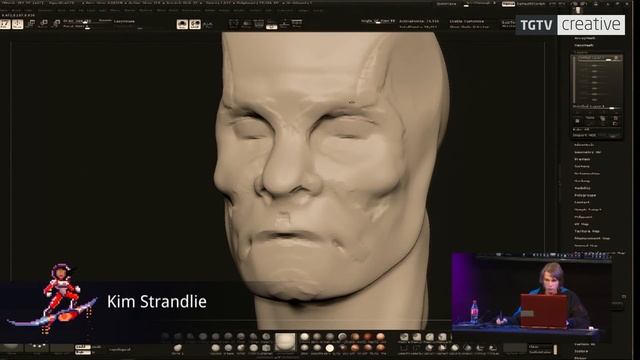The height and width of the screenshot is (360, 640).
Task: Expand the Deformation subpalette
Action: tap(587, 173)
